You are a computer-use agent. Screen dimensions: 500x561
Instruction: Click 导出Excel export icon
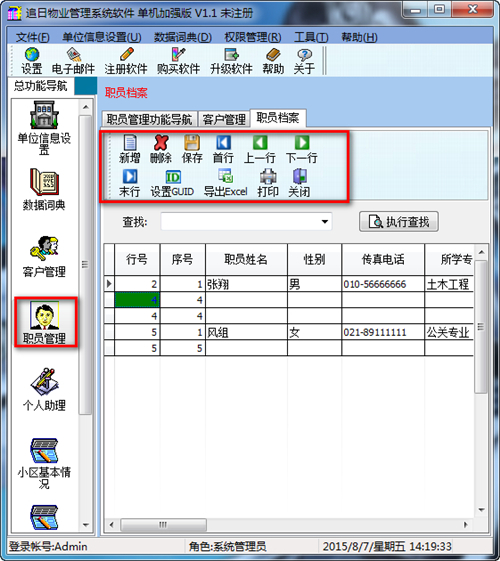click(226, 183)
